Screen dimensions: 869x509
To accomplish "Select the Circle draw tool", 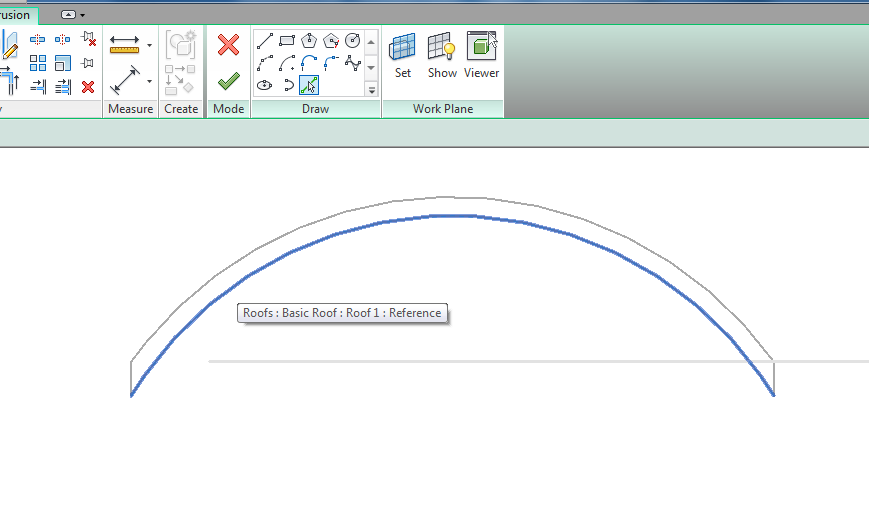I will [352, 41].
